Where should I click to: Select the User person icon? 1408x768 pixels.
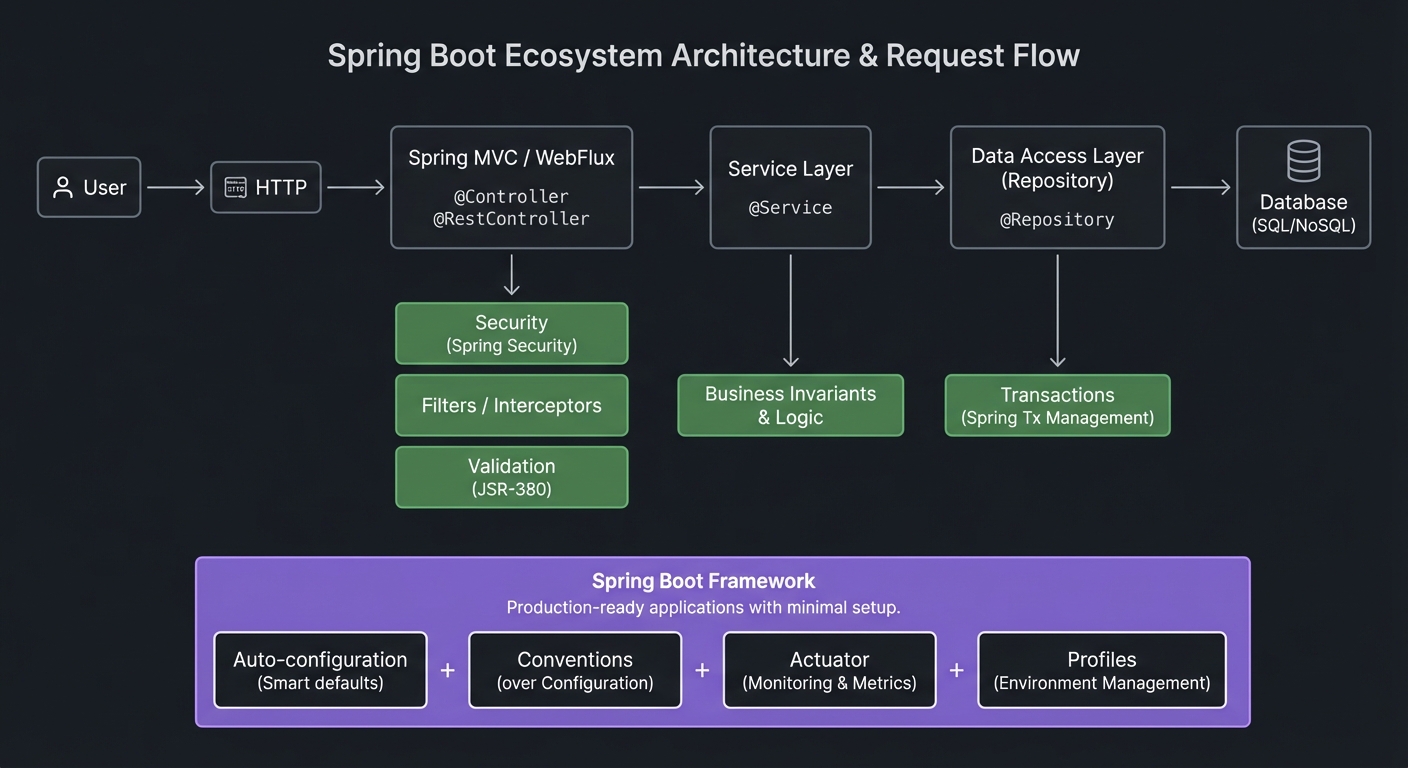62,187
